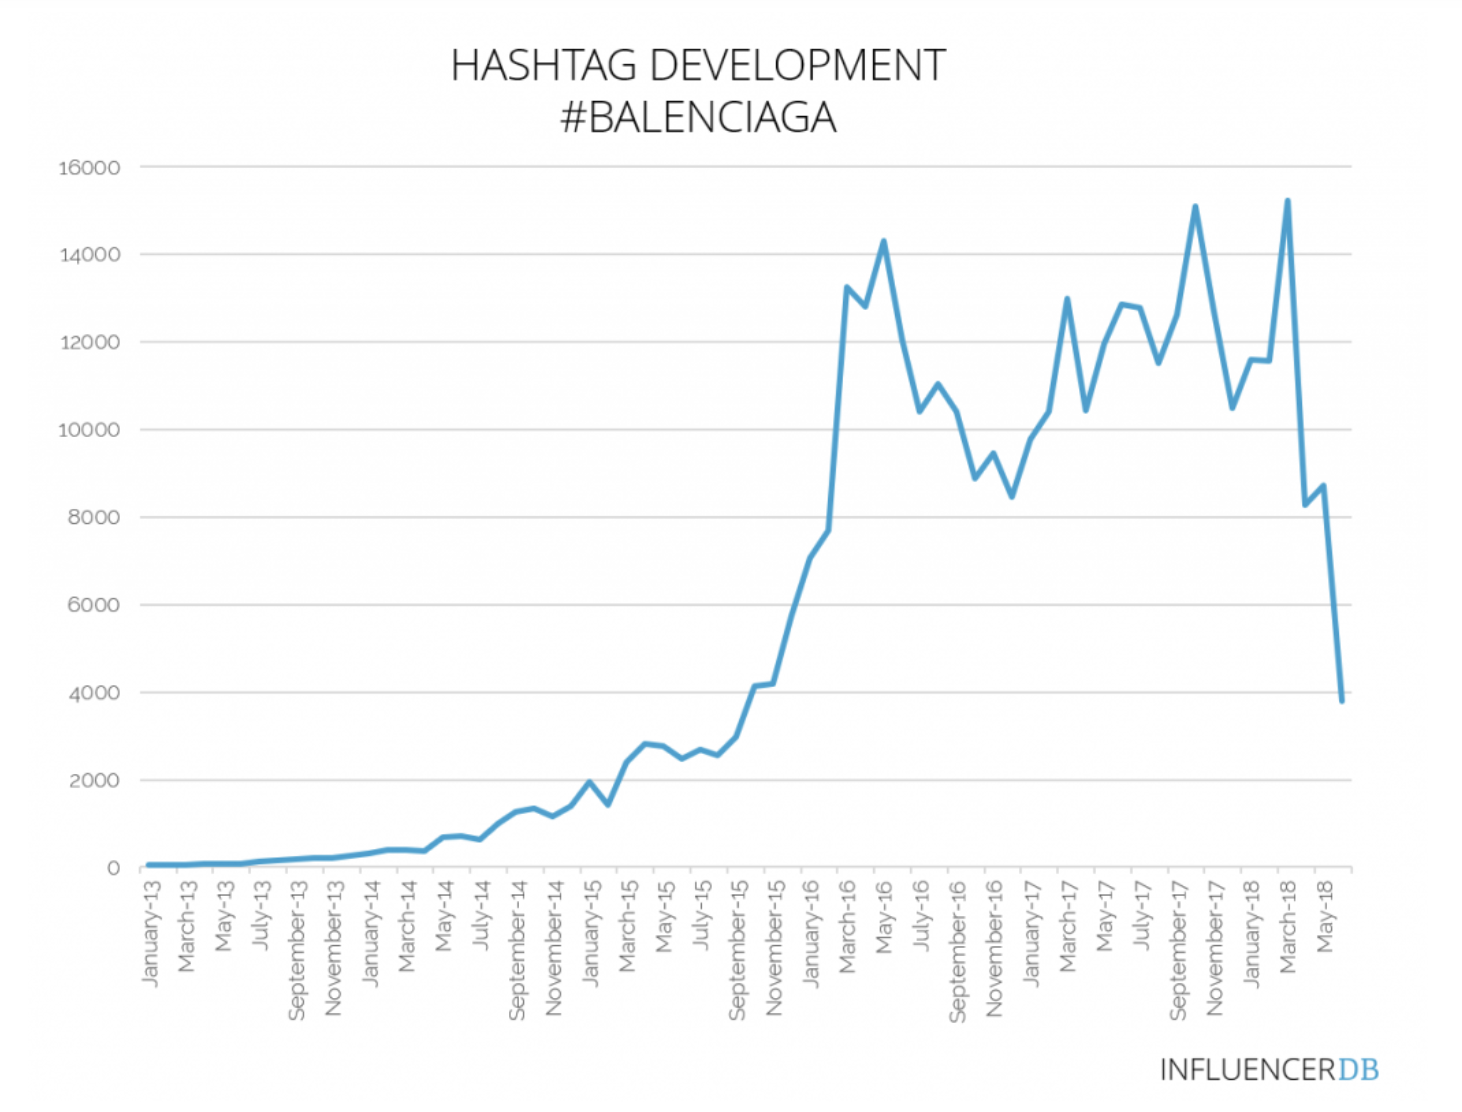Select the x-axis label 'January-14'
Screen dimensions: 1462x1112
[371, 933]
